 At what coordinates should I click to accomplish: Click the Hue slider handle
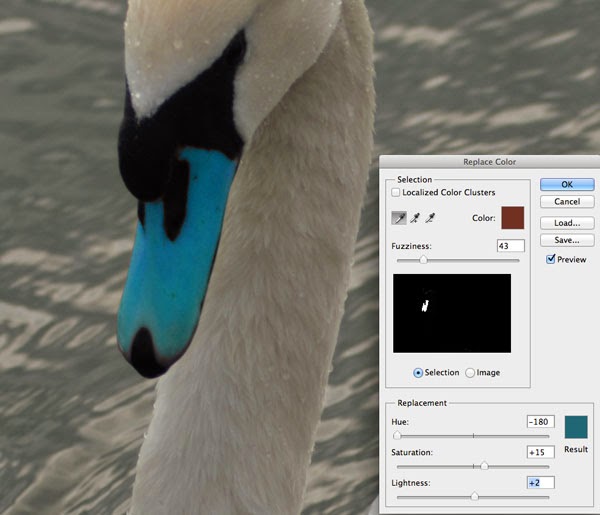[397, 435]
